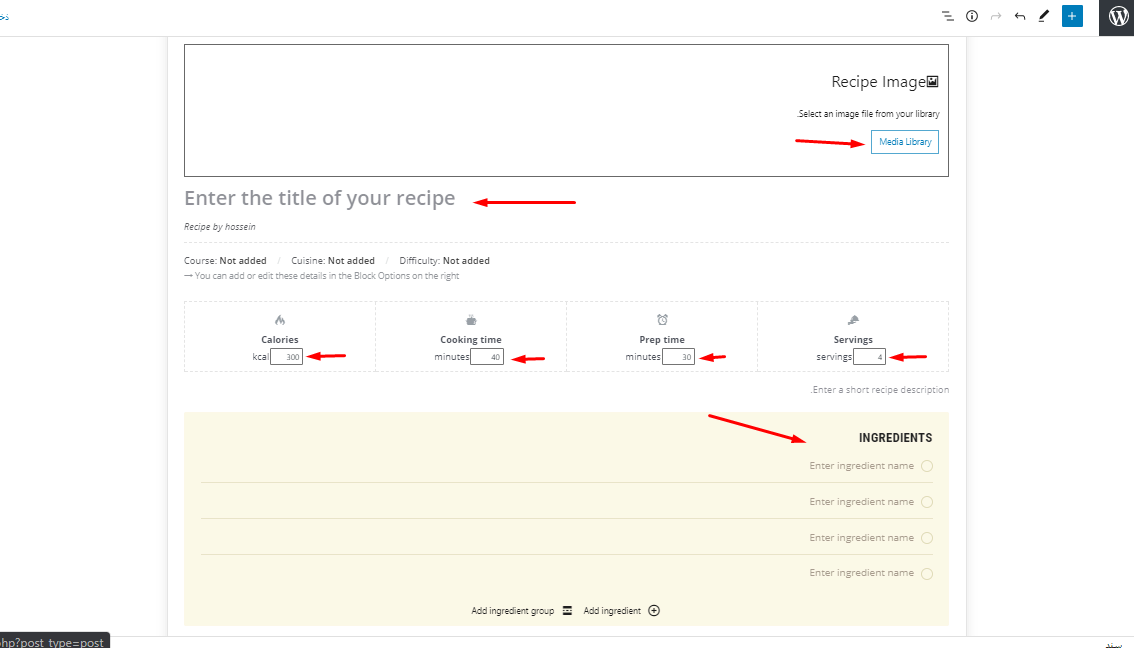Click the image icon beside Recipe Image
The width and height of the screenshot is (1134, 648).
(x=933, y=82)
